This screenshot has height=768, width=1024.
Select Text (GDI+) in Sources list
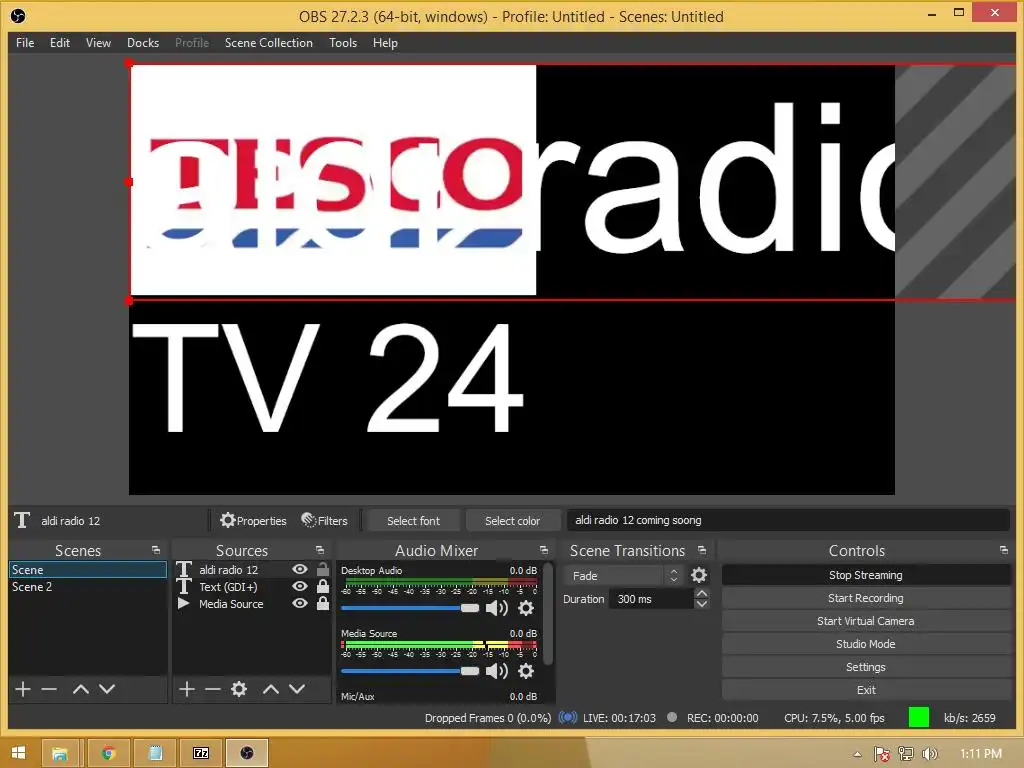(x=228, y=587)
